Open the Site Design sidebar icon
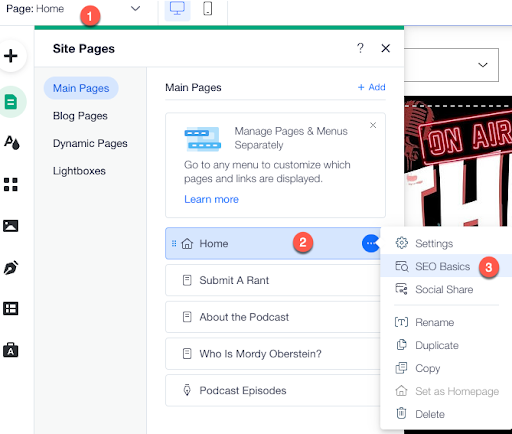This screenshot has height=434, width=512. click(x=11, y=143)
